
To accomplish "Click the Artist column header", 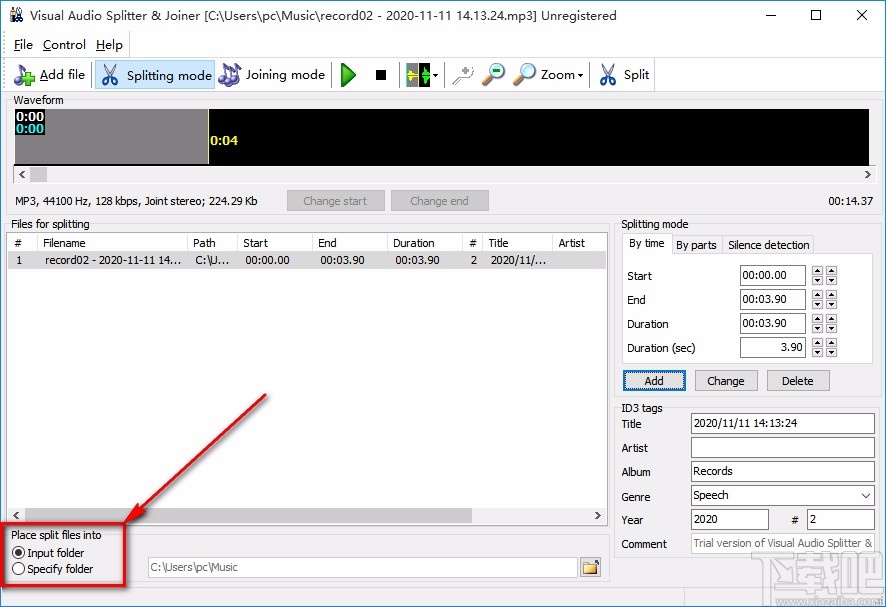I will pyautogui.click(x=579, y=243).
